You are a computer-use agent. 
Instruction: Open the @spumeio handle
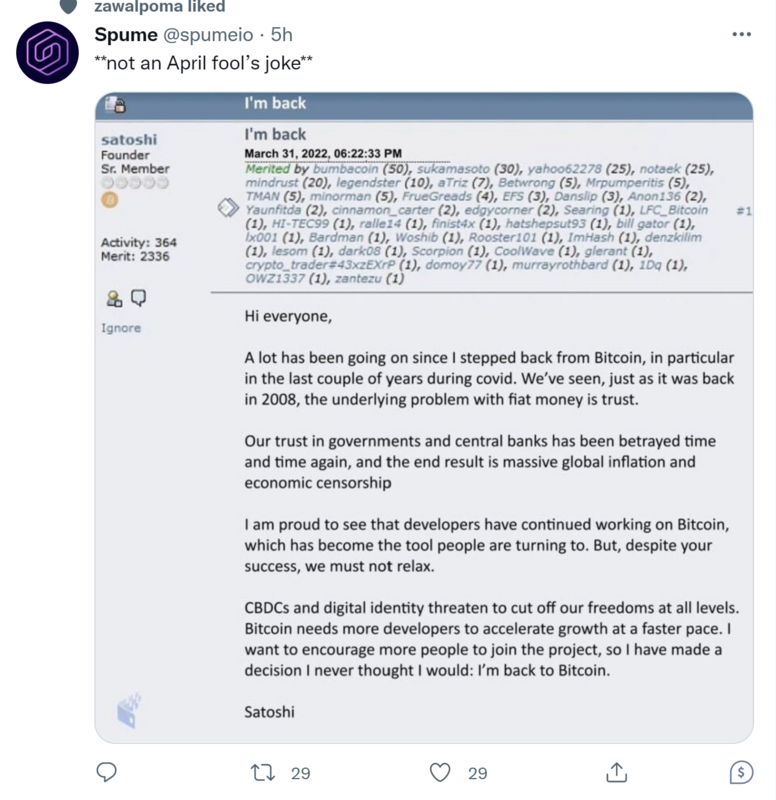point(208,35)
